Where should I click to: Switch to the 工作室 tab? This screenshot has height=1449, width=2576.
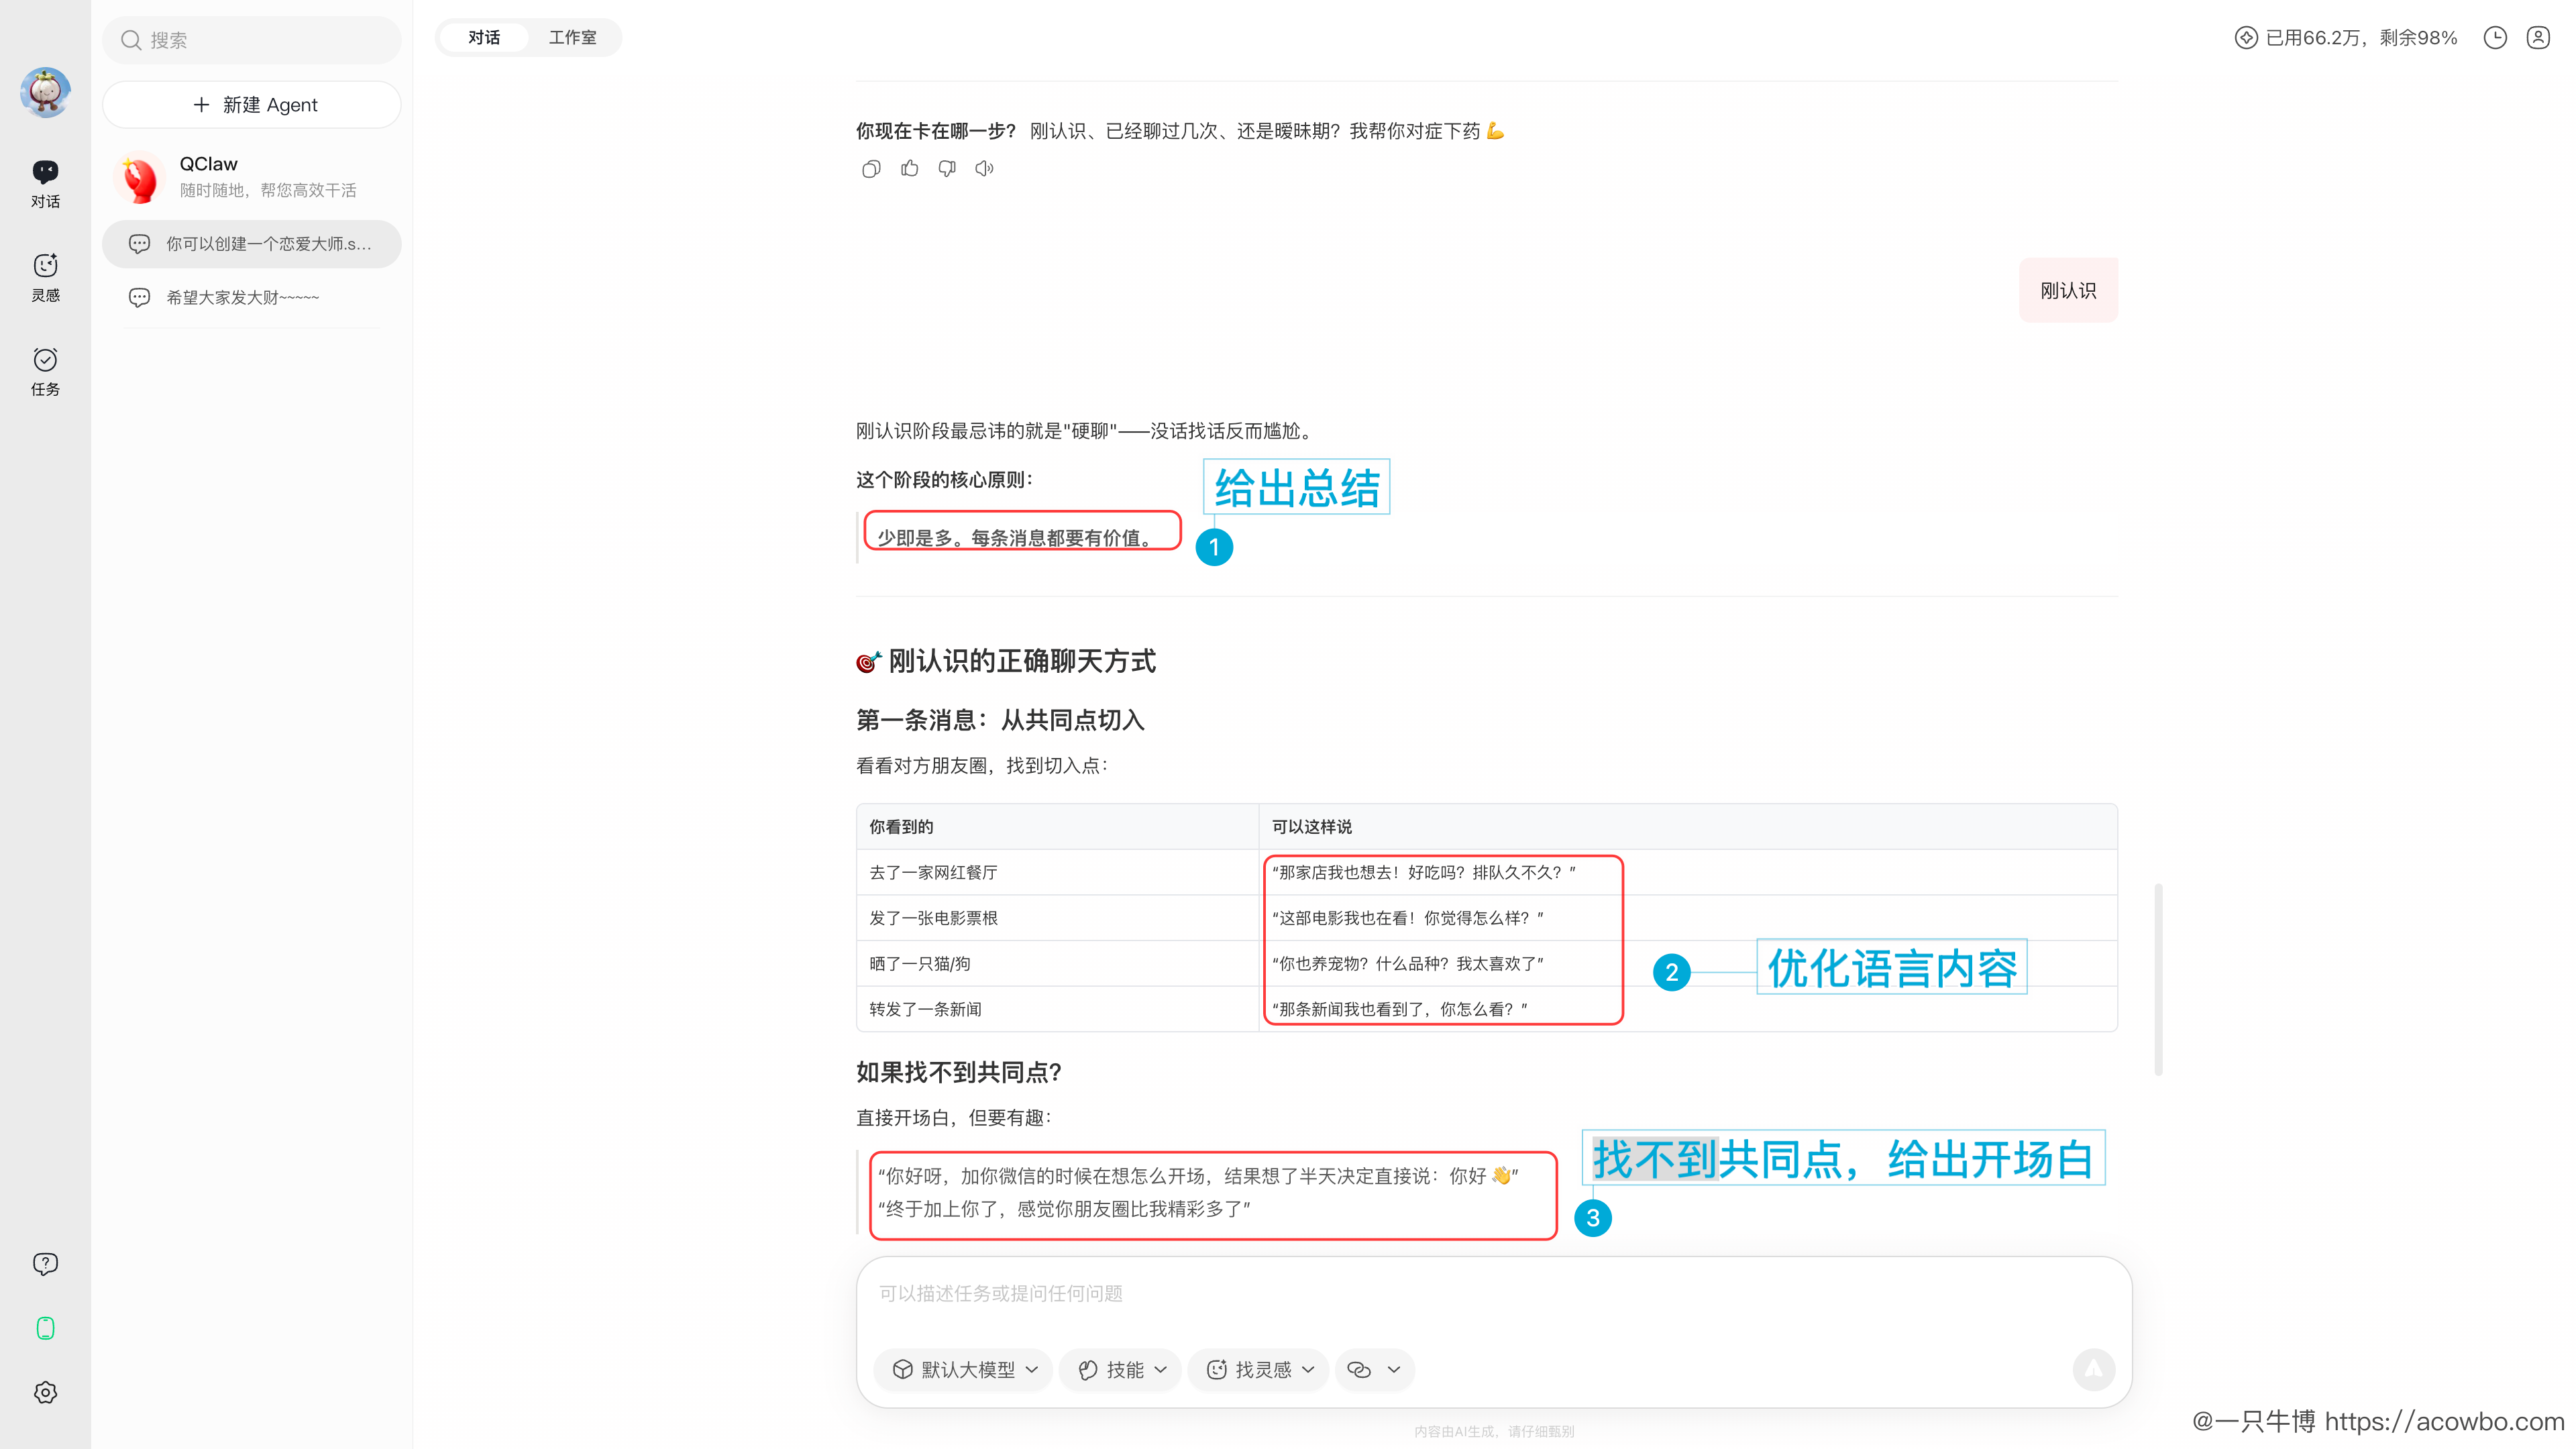click(x=572, y=38)
